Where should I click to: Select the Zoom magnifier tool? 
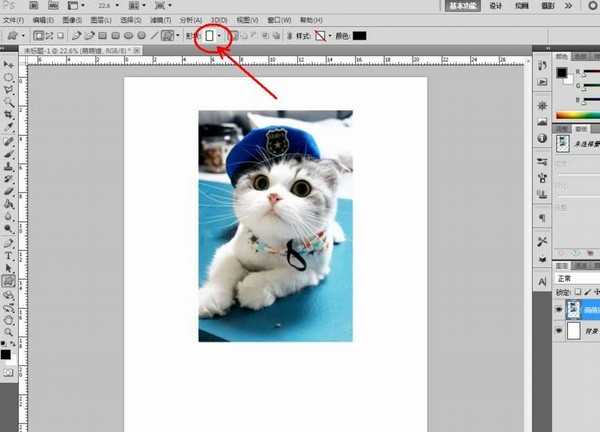[9, 333]
